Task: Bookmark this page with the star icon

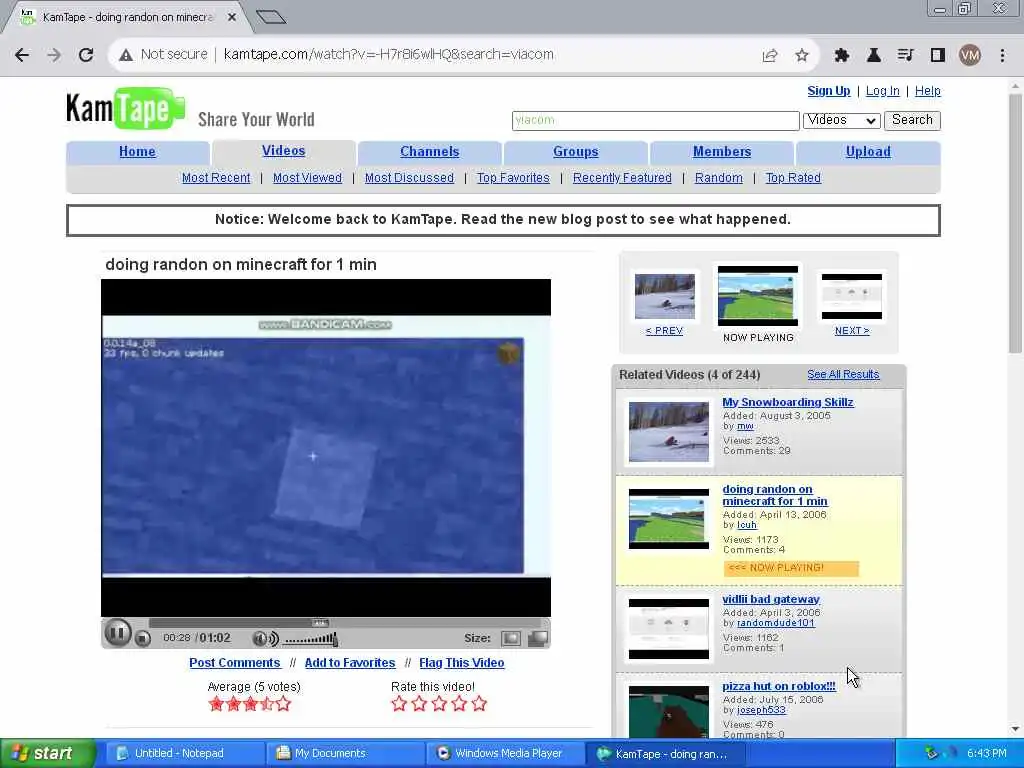Action: [802, 55]
